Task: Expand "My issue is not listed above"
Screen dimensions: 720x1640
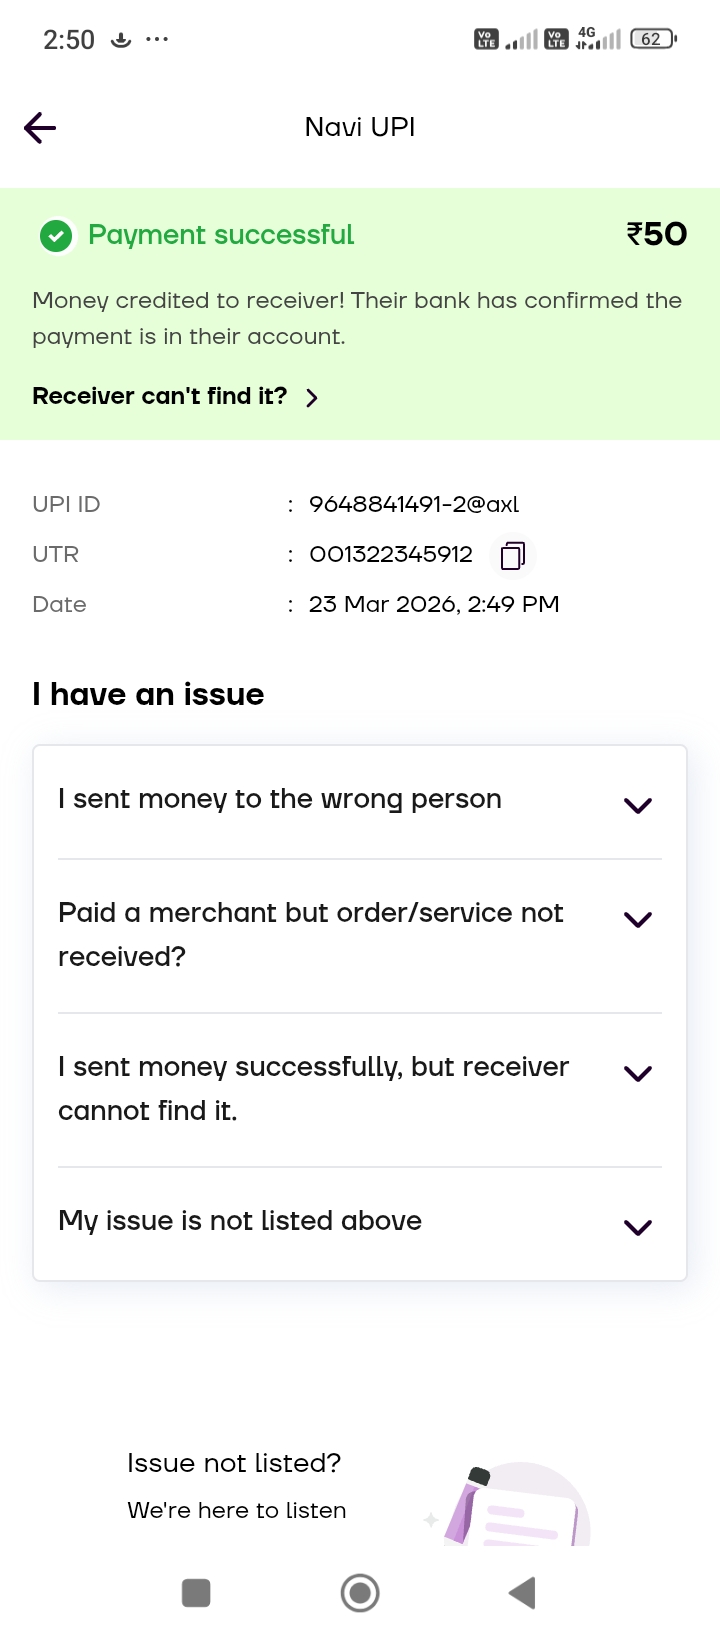Action: tap(240, 1221)
